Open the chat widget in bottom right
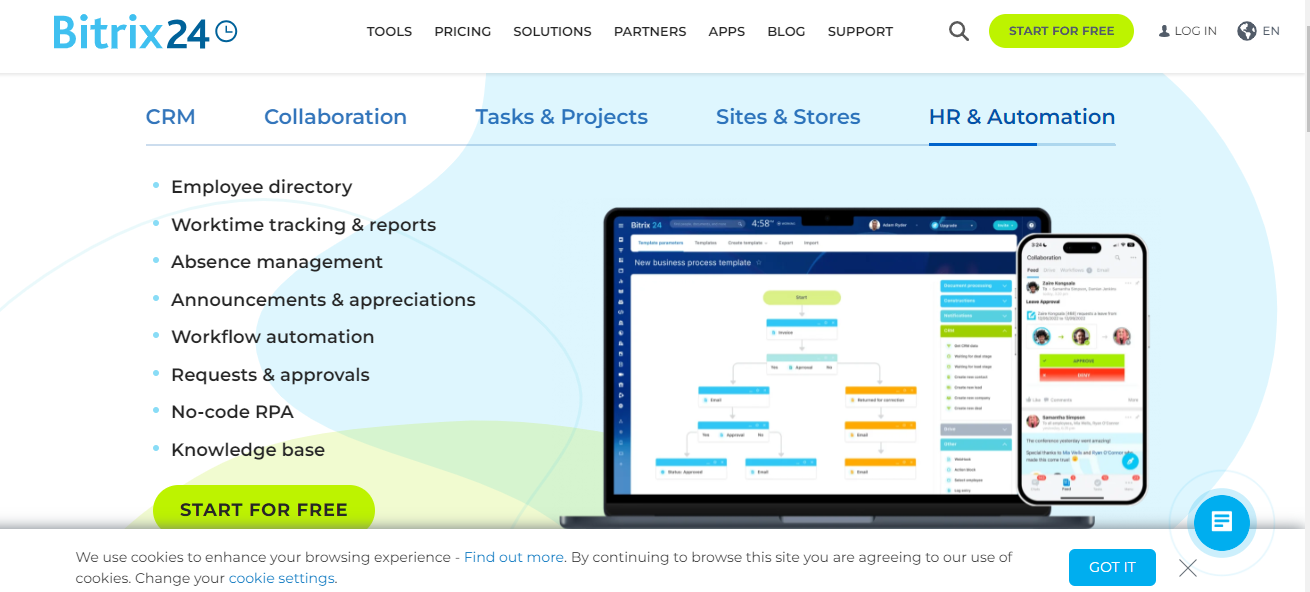This screenshot has width=1310, height=592. [x=1221, y=522]
